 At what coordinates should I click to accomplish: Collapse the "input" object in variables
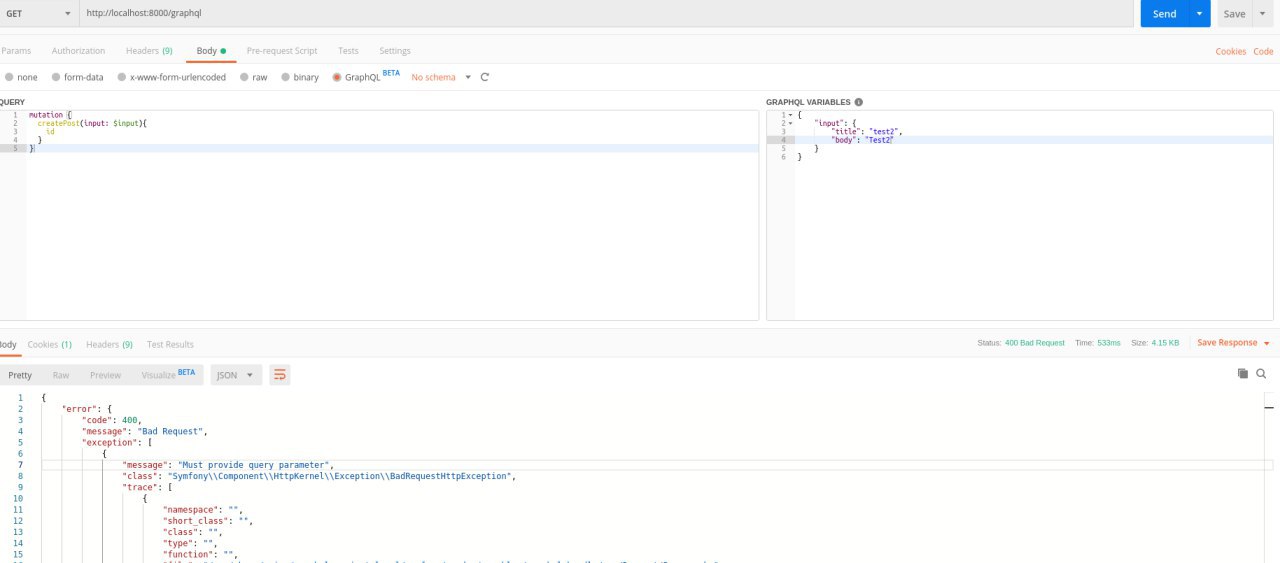(791, 123)
